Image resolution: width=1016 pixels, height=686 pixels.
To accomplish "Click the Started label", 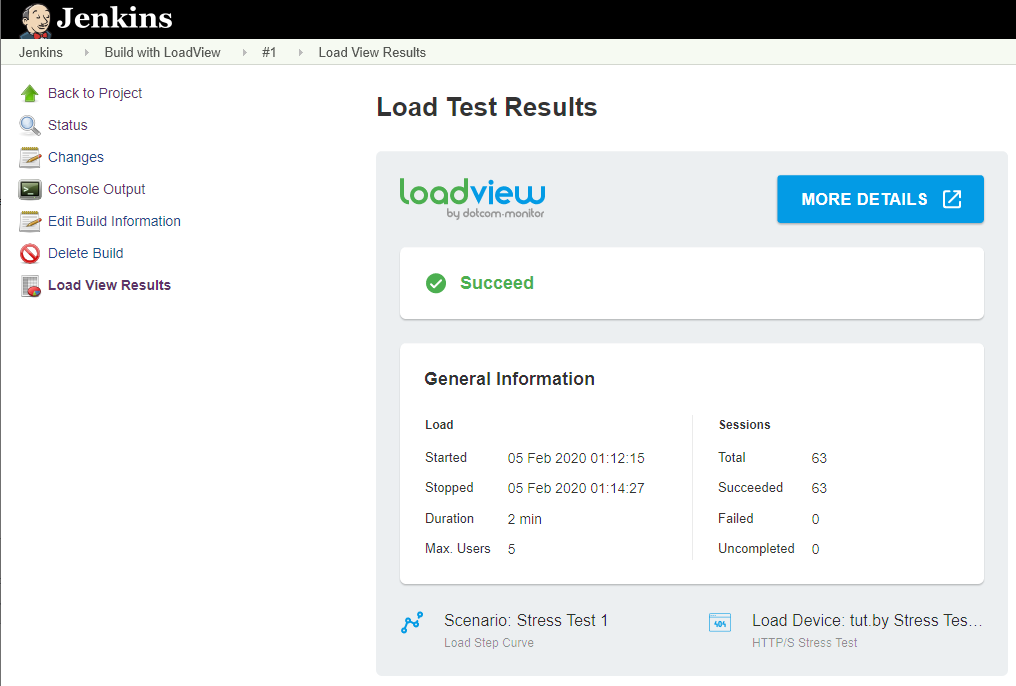I will click(446, 457).
